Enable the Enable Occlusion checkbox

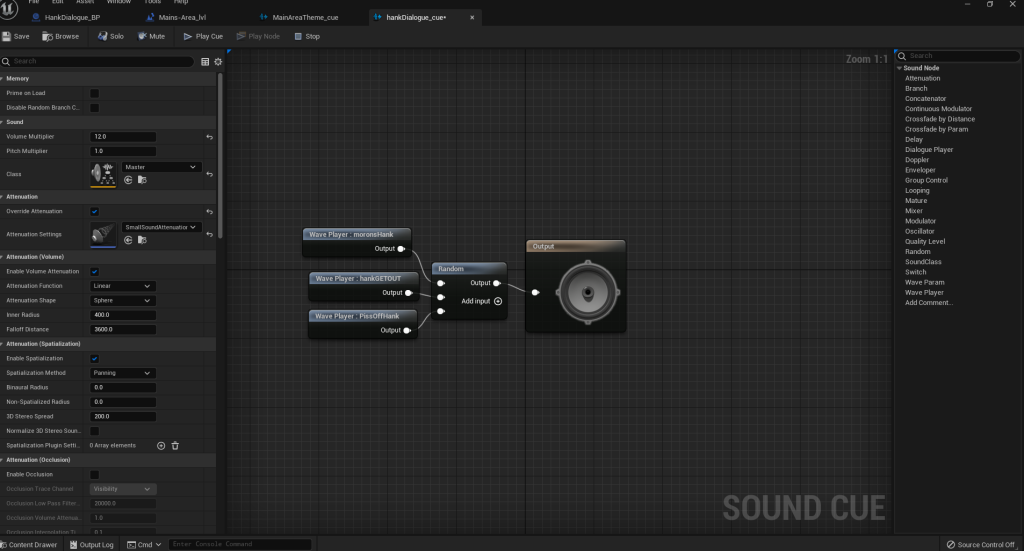(94, 474)
